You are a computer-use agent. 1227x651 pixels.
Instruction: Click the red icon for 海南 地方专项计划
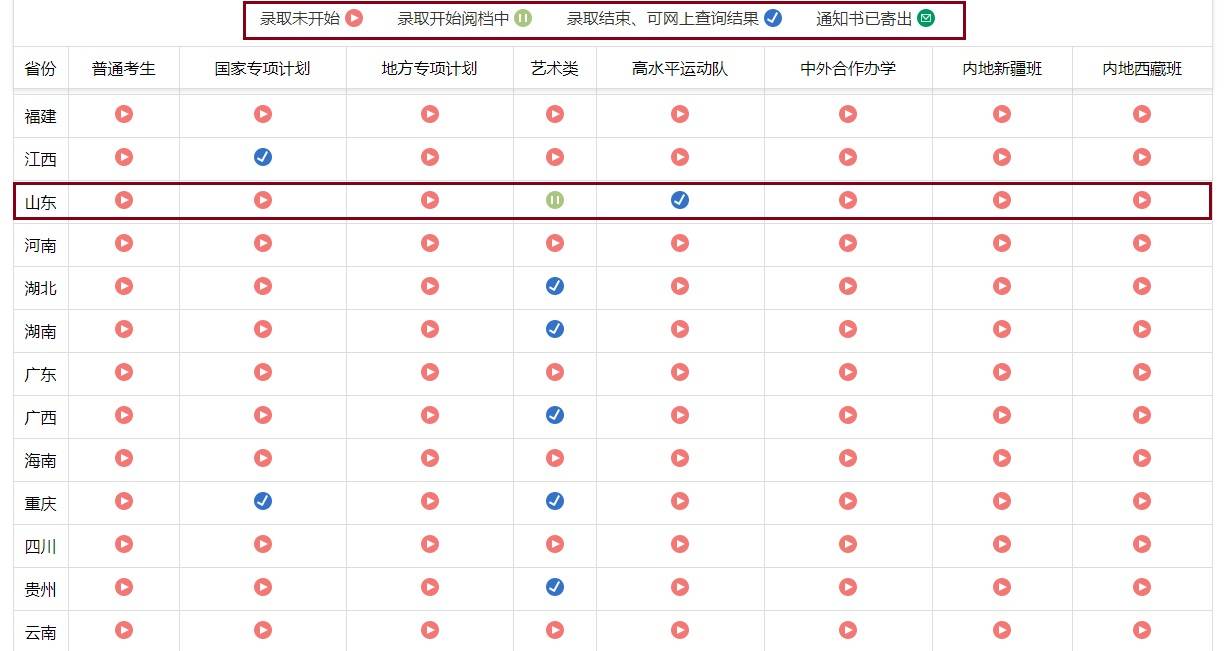pyautogui.click(x=429, y=459)
